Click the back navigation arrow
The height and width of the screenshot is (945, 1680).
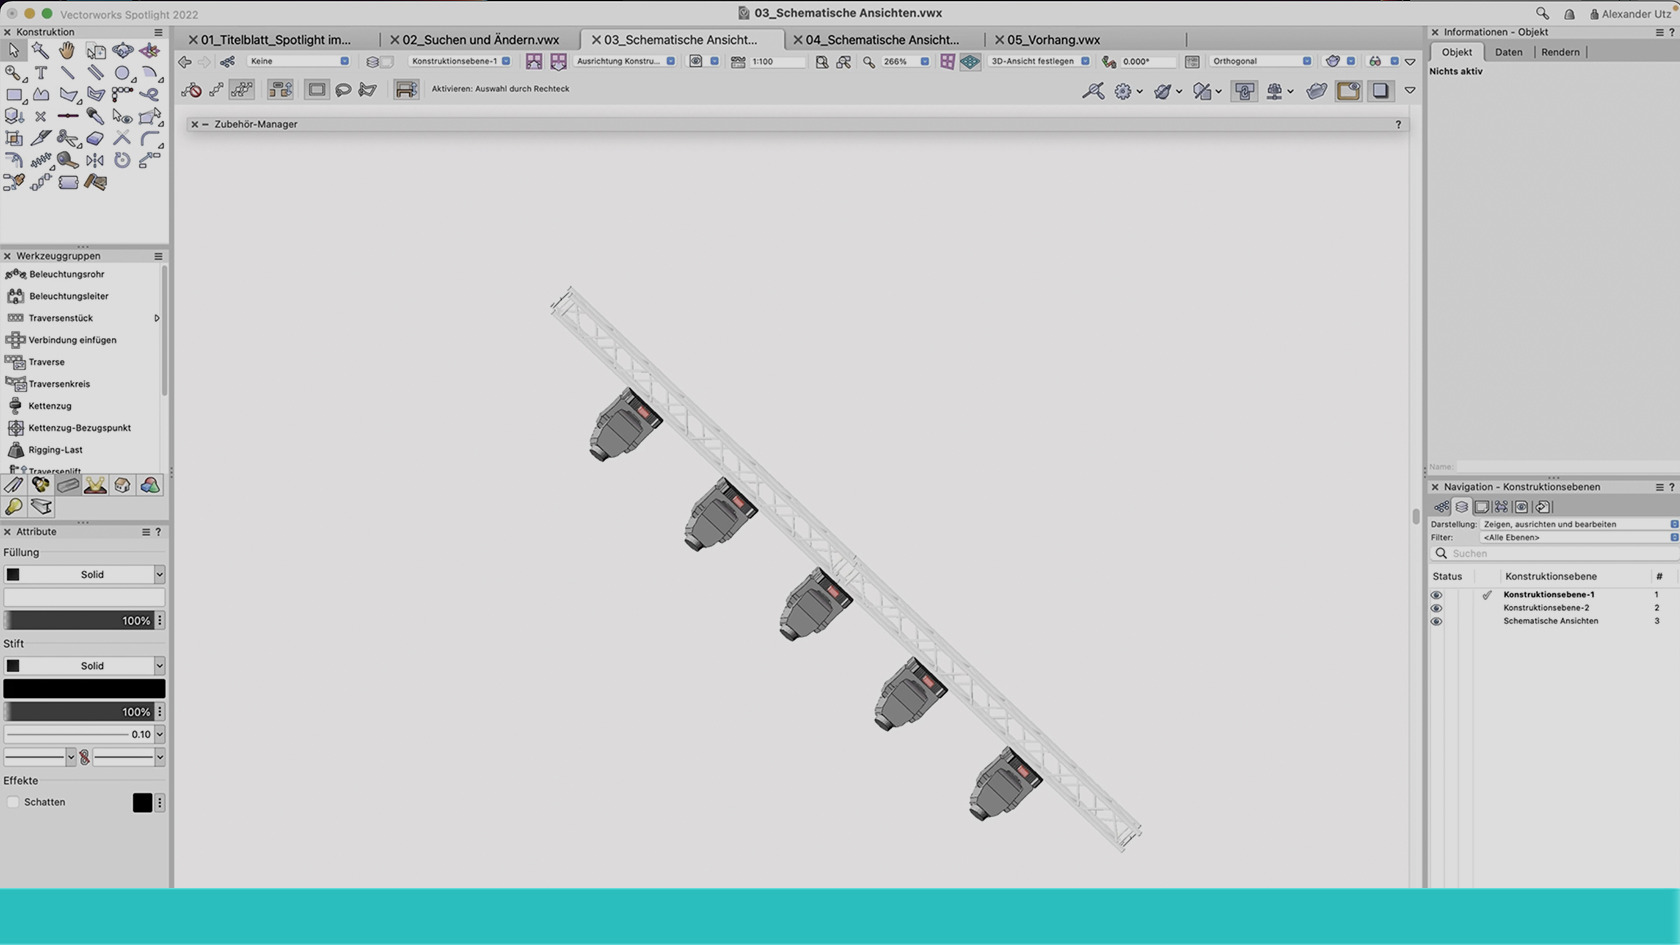pos(184,61)
